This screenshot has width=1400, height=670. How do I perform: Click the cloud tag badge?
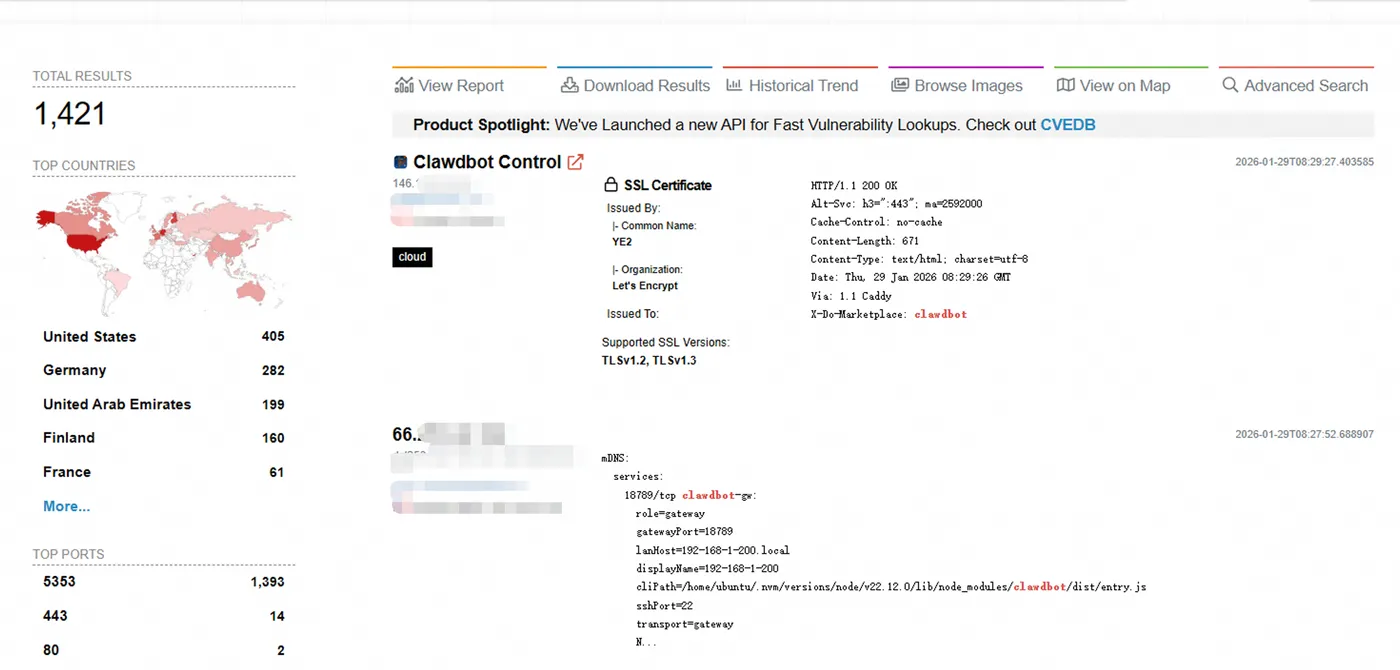coord(412,257)
